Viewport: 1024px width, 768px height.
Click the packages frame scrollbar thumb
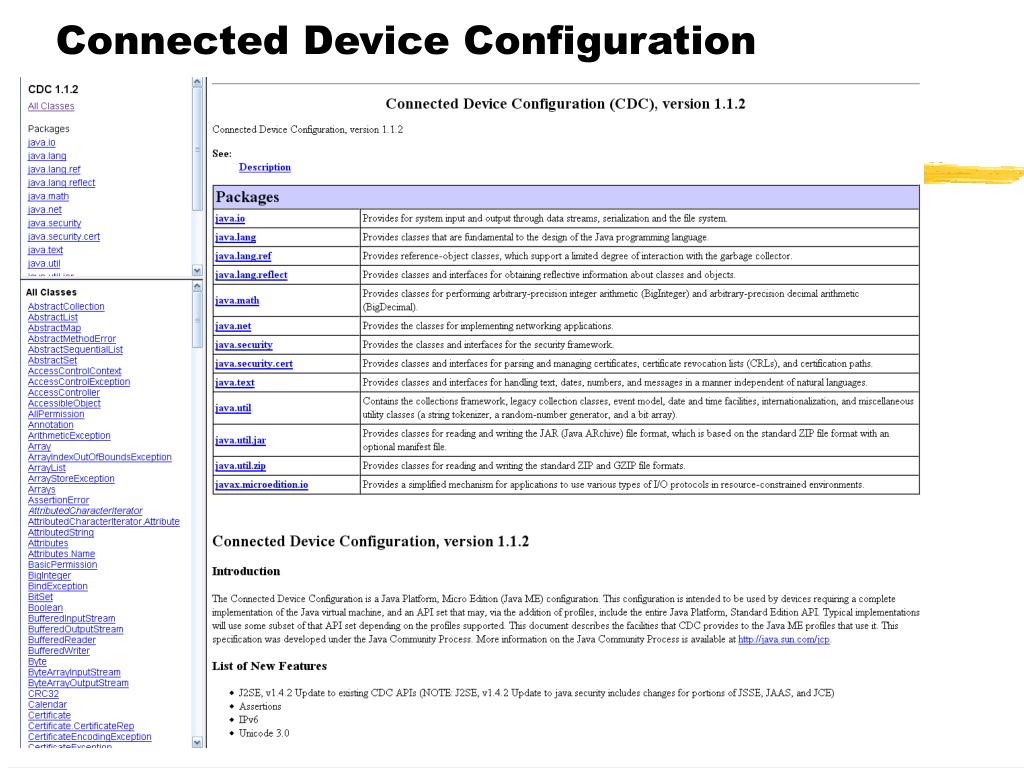[197, 149]
